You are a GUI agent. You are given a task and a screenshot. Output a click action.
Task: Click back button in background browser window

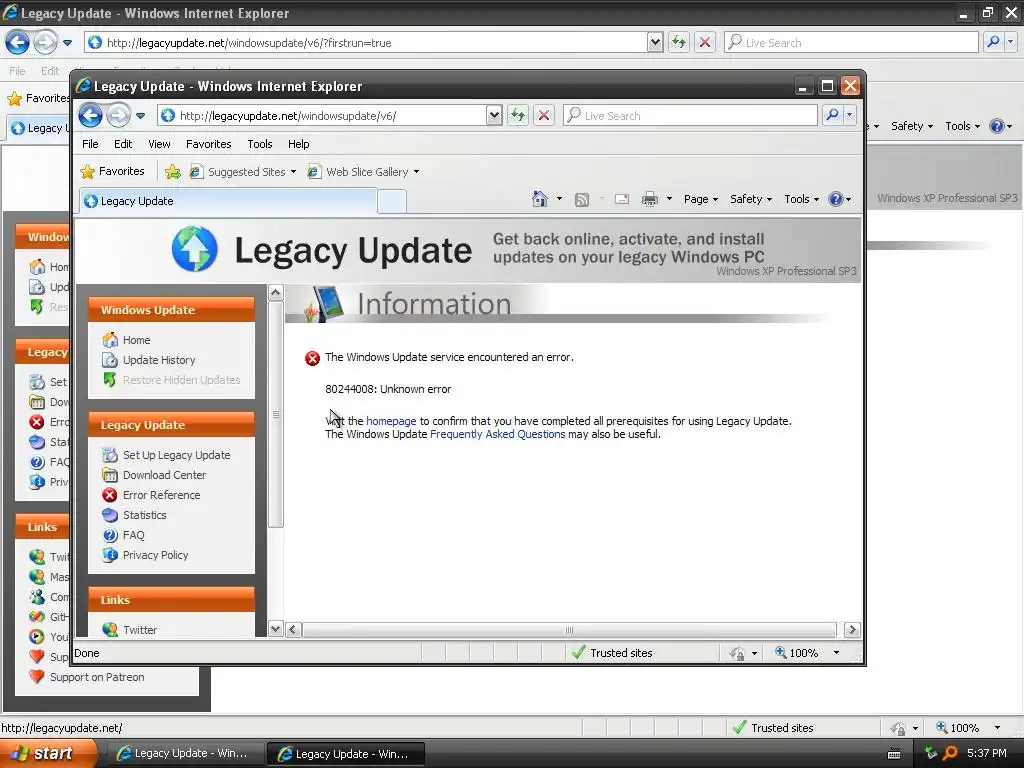click(x=18, y=42)
